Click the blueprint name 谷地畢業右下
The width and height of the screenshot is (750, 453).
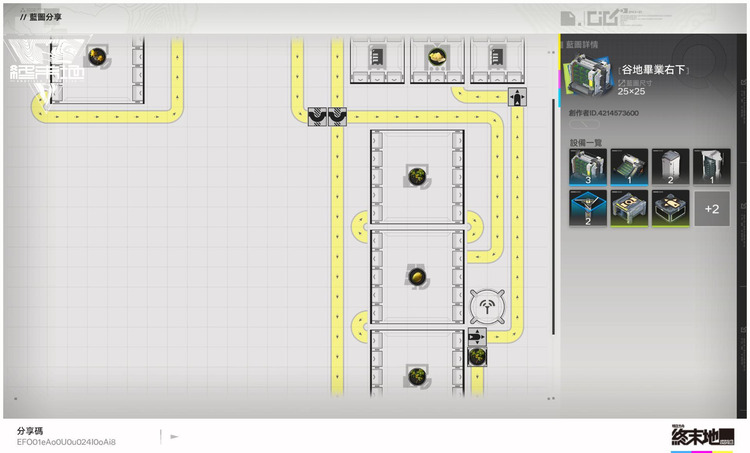click(658, 67)
